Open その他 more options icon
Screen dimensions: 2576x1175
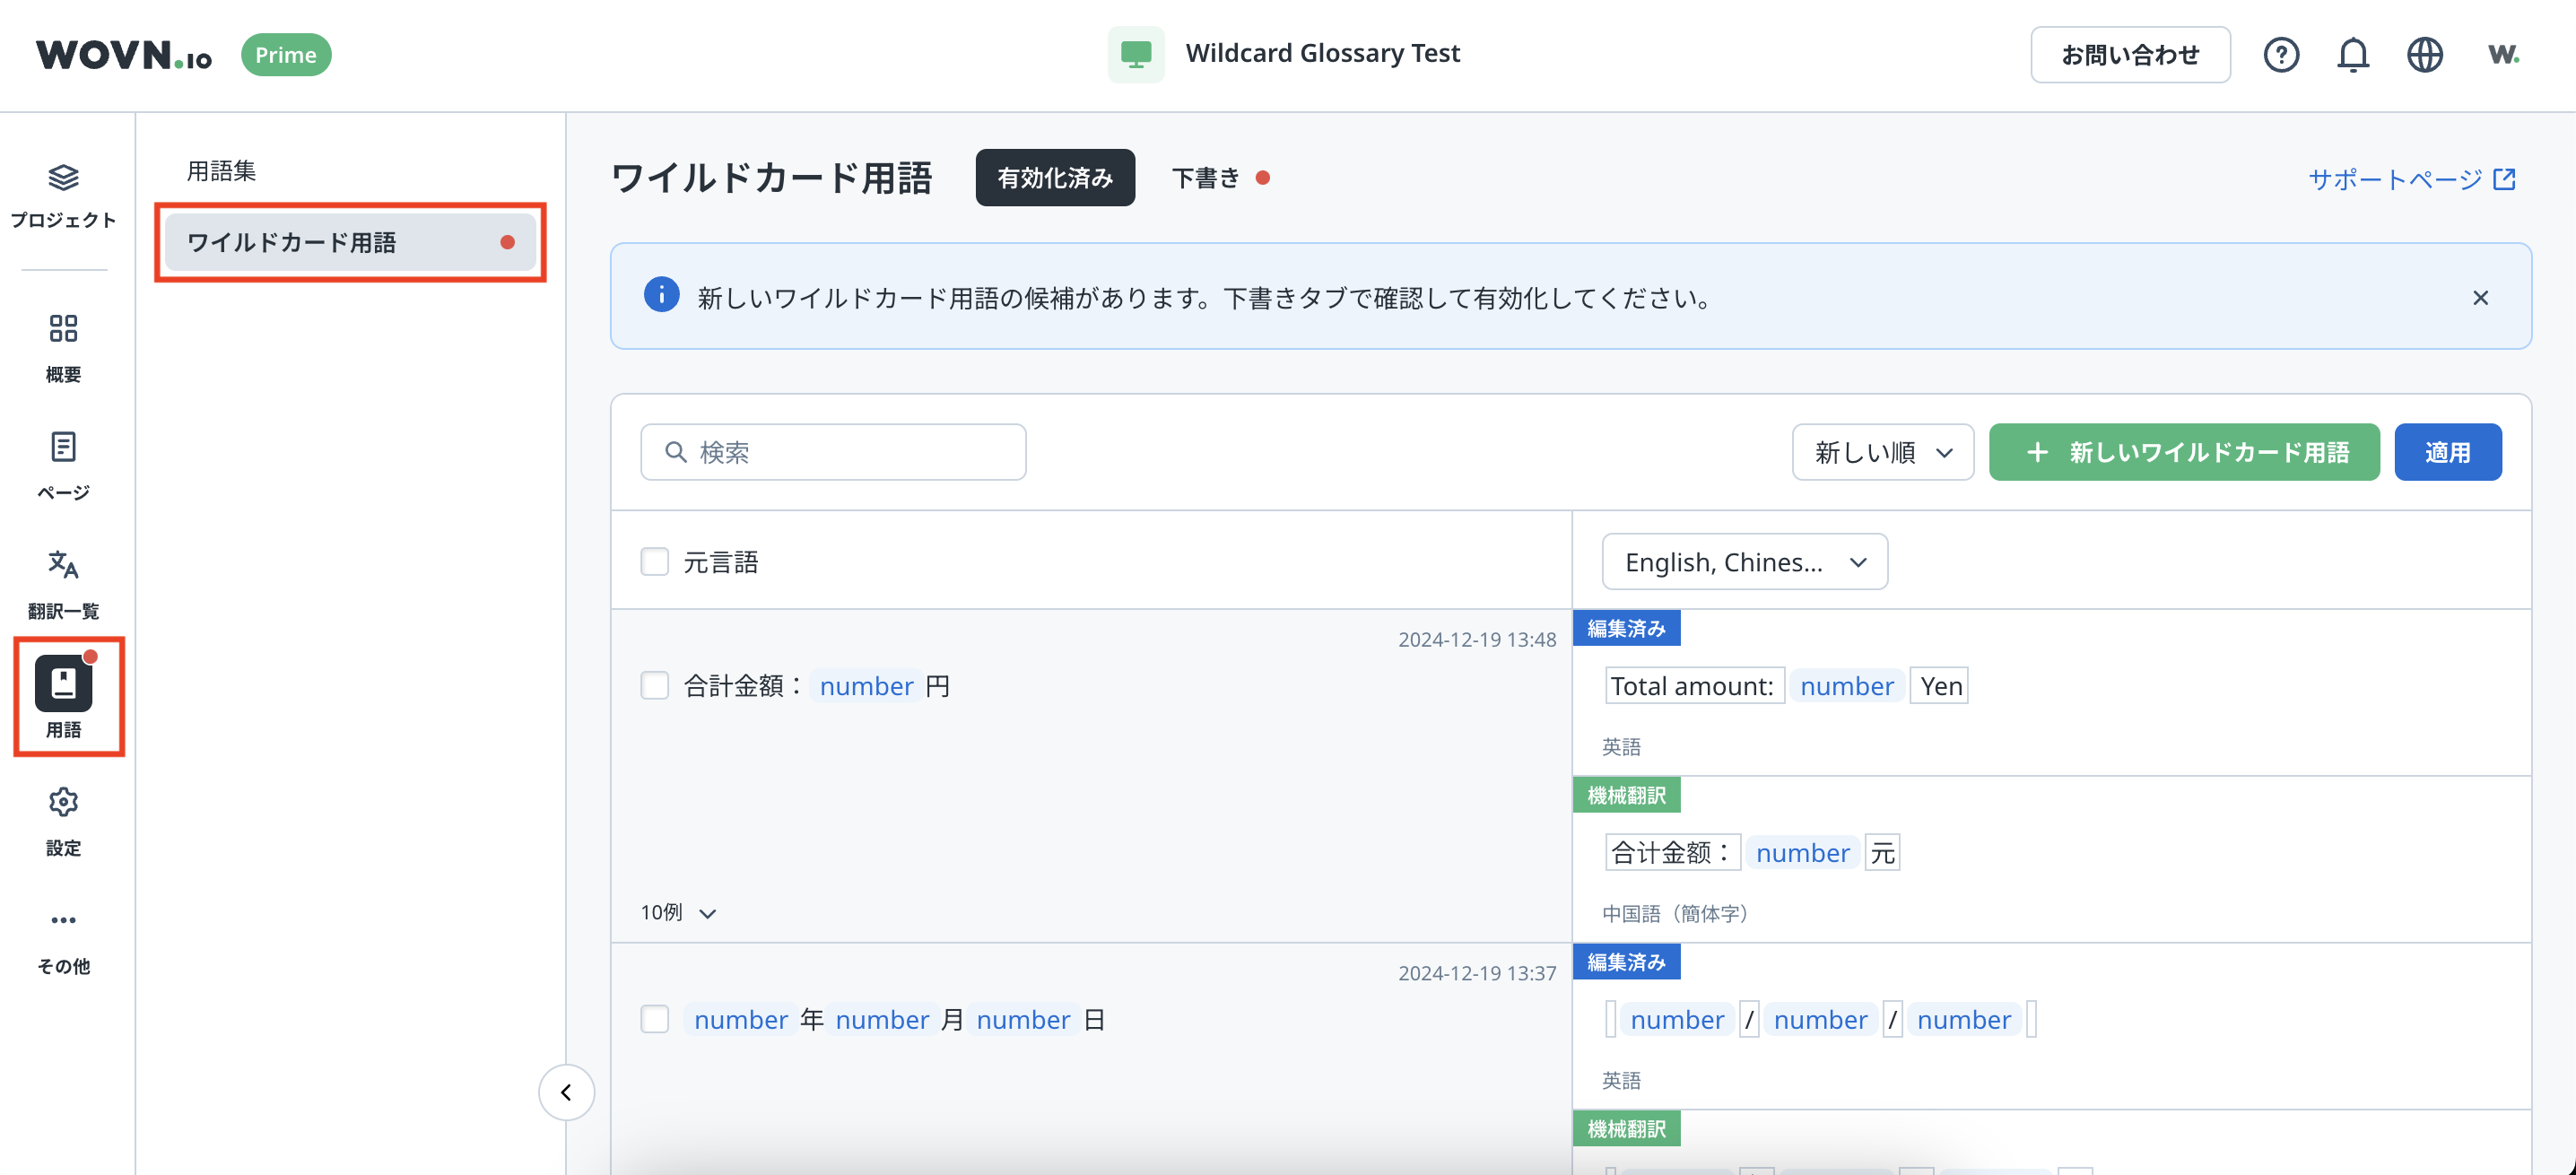[x=63, y=920]
